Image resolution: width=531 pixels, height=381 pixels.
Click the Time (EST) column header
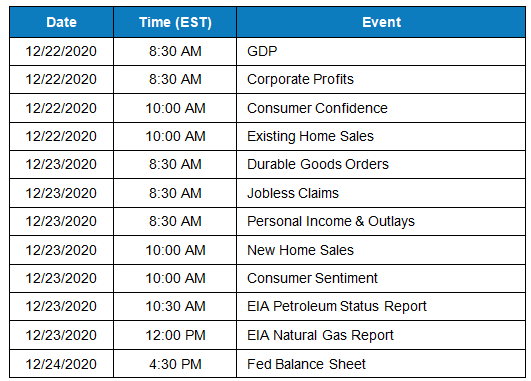coord(175,22)
